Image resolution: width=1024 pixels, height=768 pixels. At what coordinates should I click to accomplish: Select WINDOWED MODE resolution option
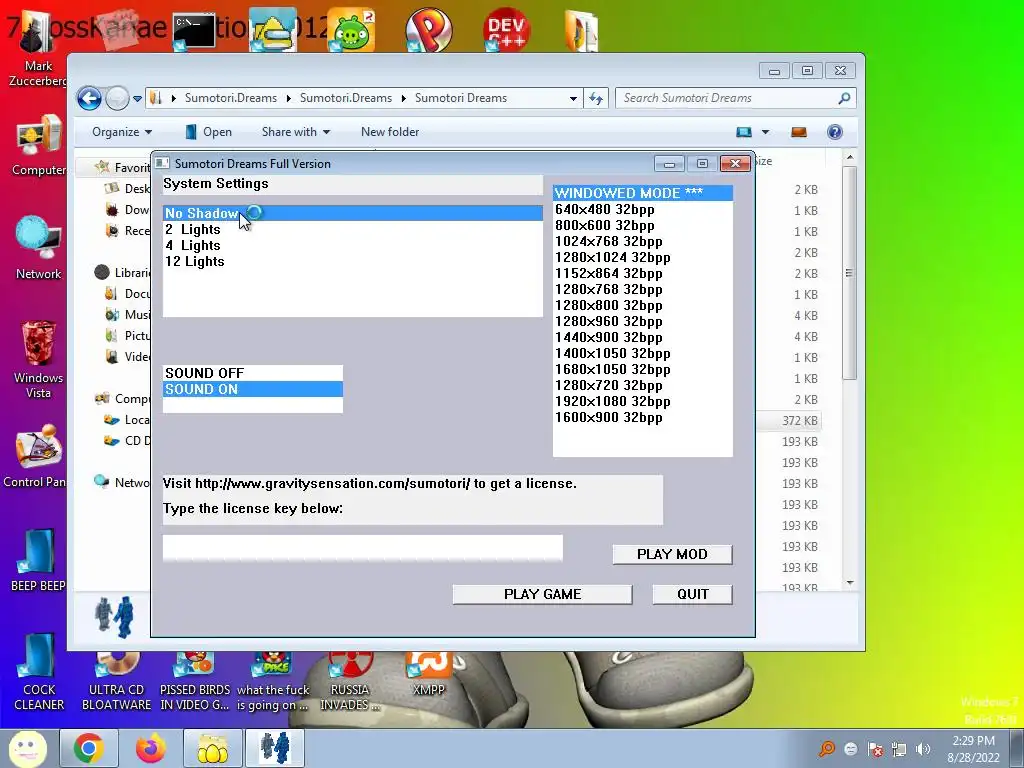click(x=643, y=193)
